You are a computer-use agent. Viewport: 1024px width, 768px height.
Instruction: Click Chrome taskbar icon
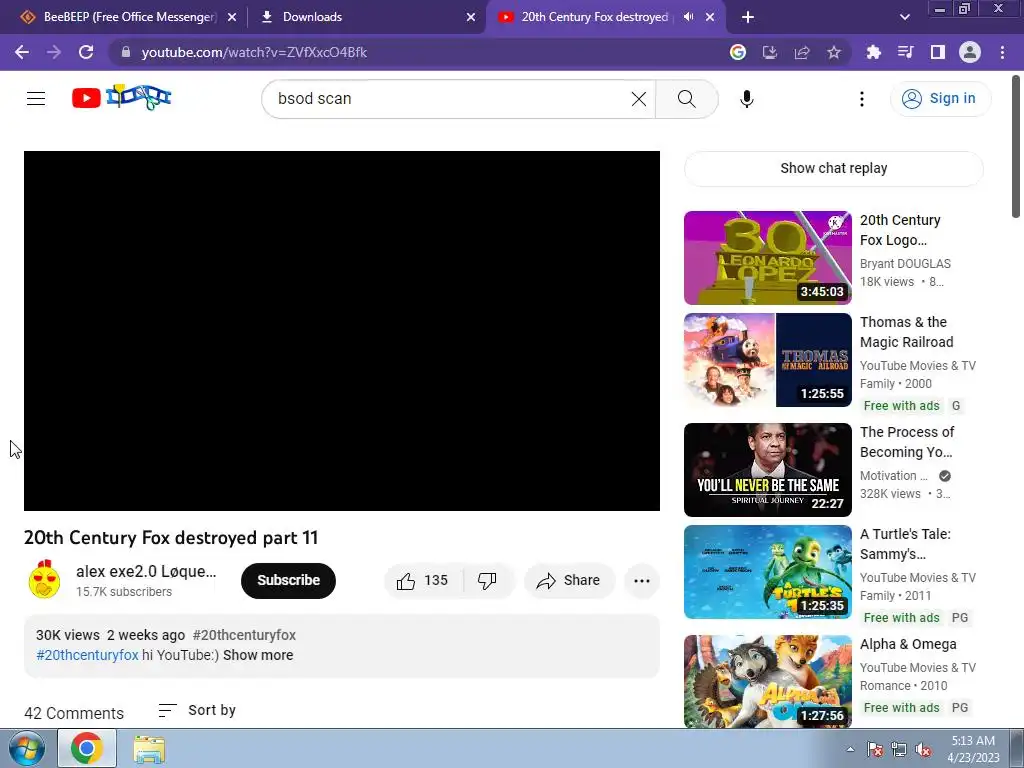click(x=87, y=748)
